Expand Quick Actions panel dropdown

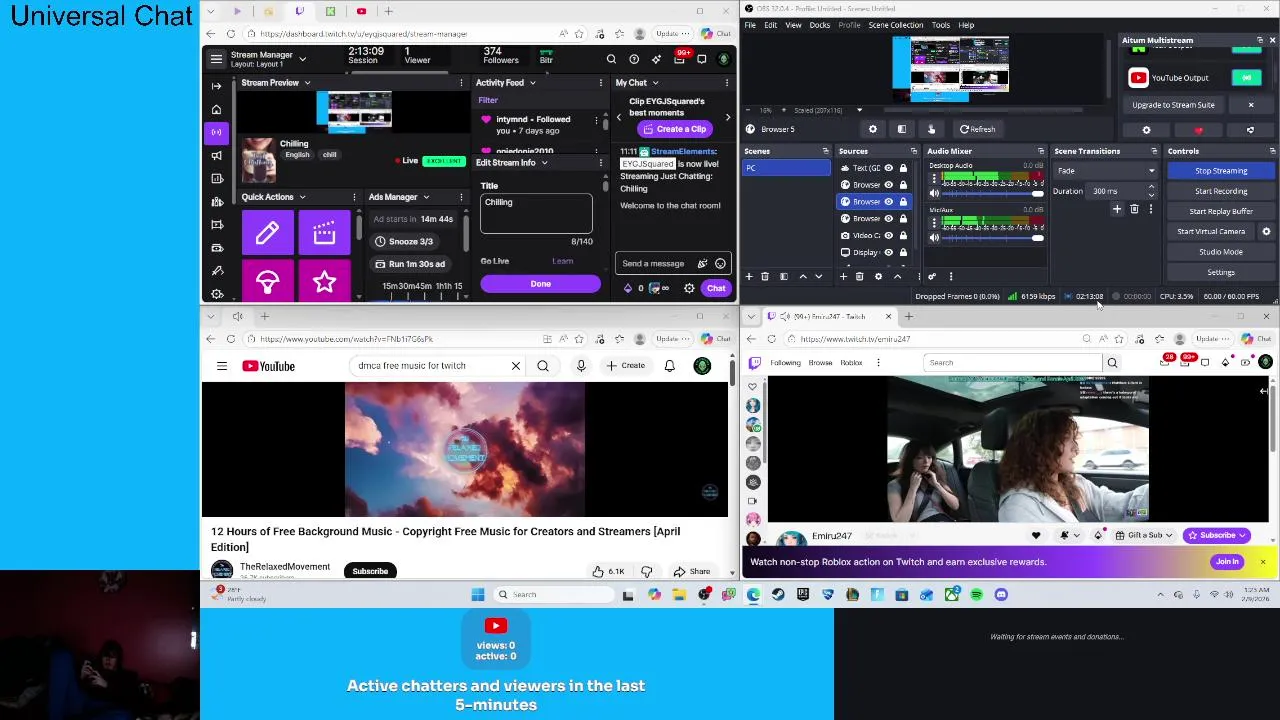pos(302,198)
